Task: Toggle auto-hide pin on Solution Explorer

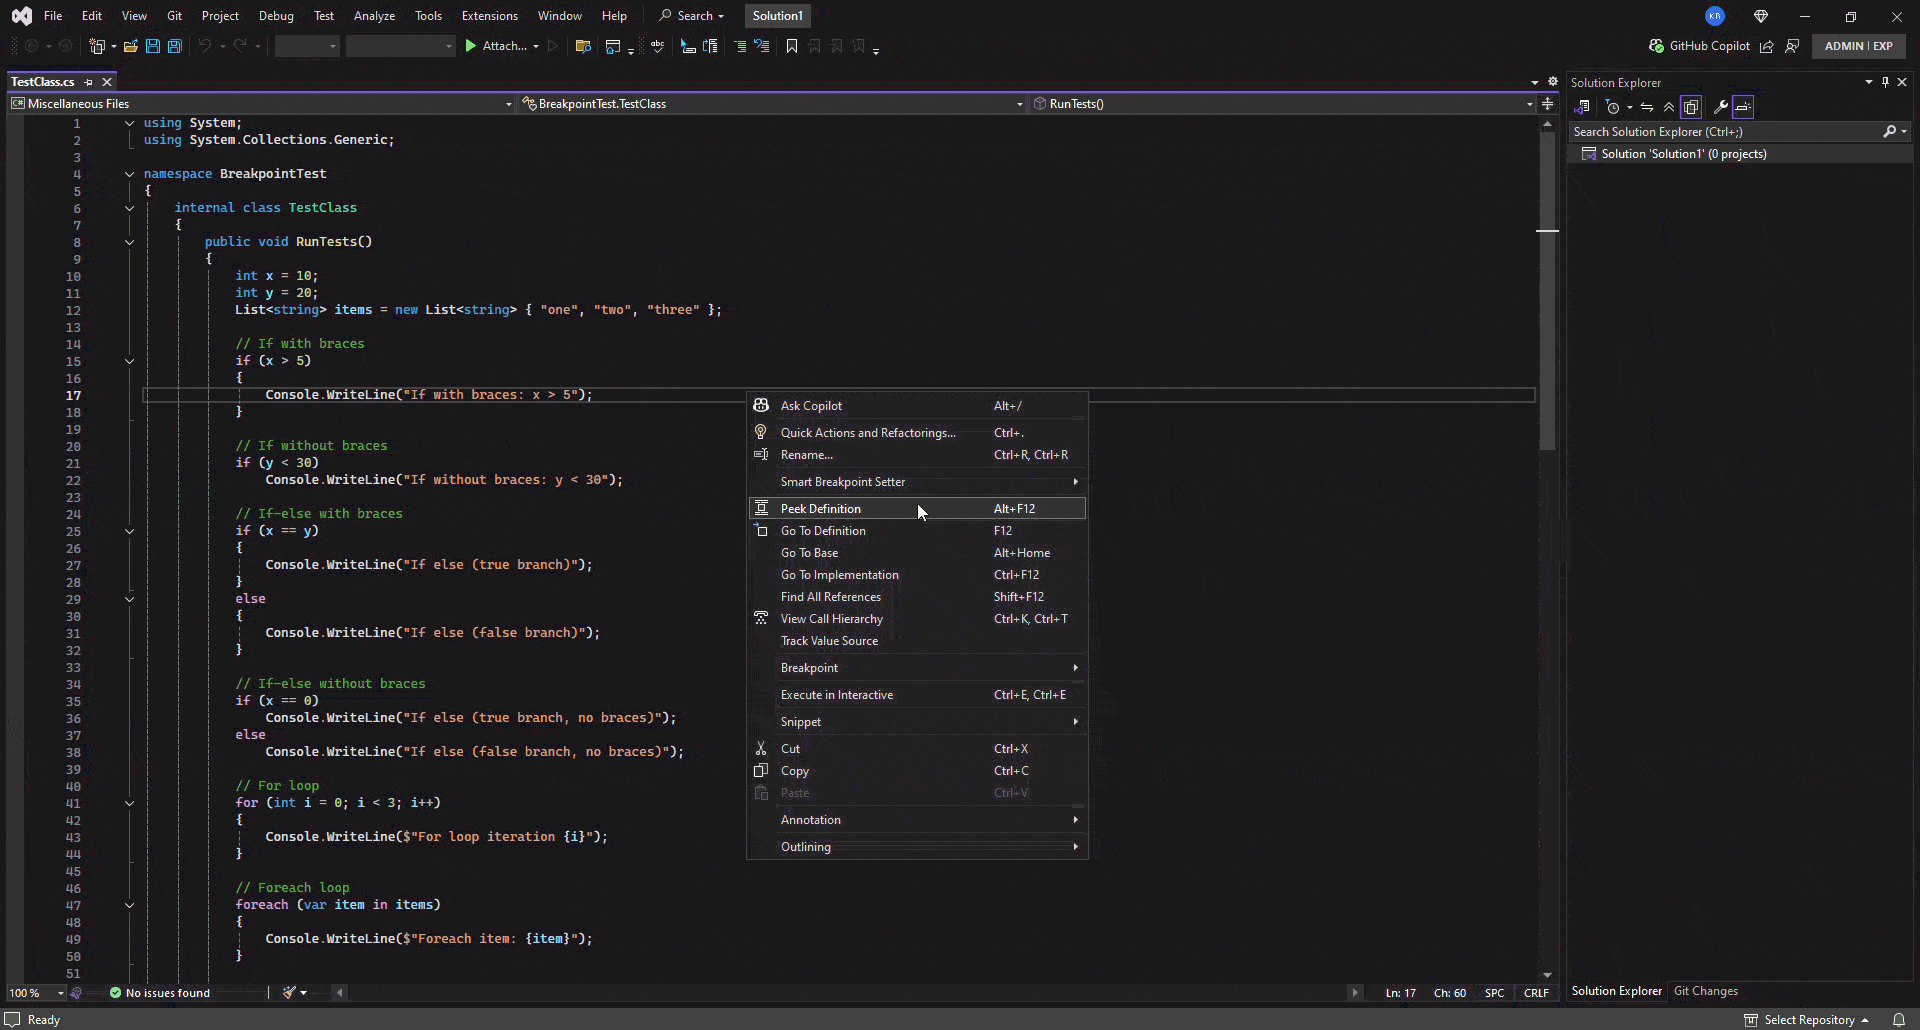Action: pos(1885,82)
